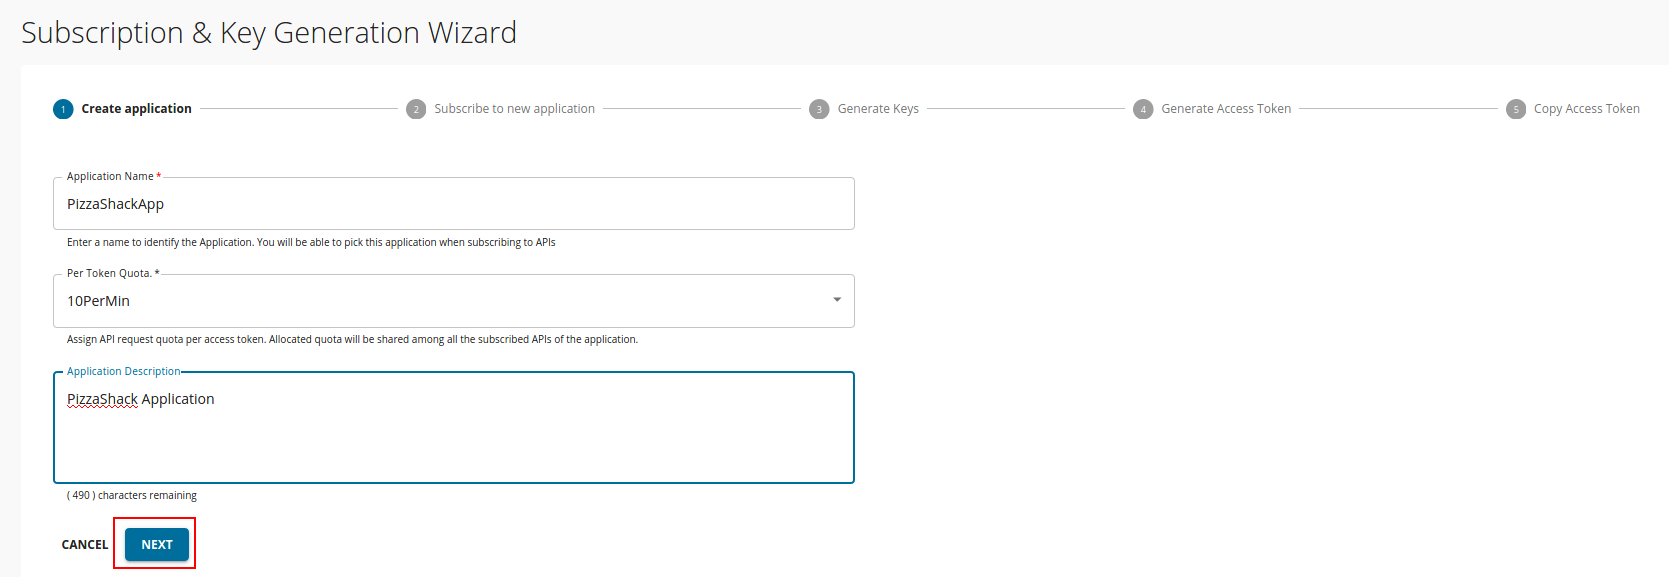The width and height of the screenshot is (1669, 577).
Task: Select the Generate Access Token step label
Action: 1226,109
